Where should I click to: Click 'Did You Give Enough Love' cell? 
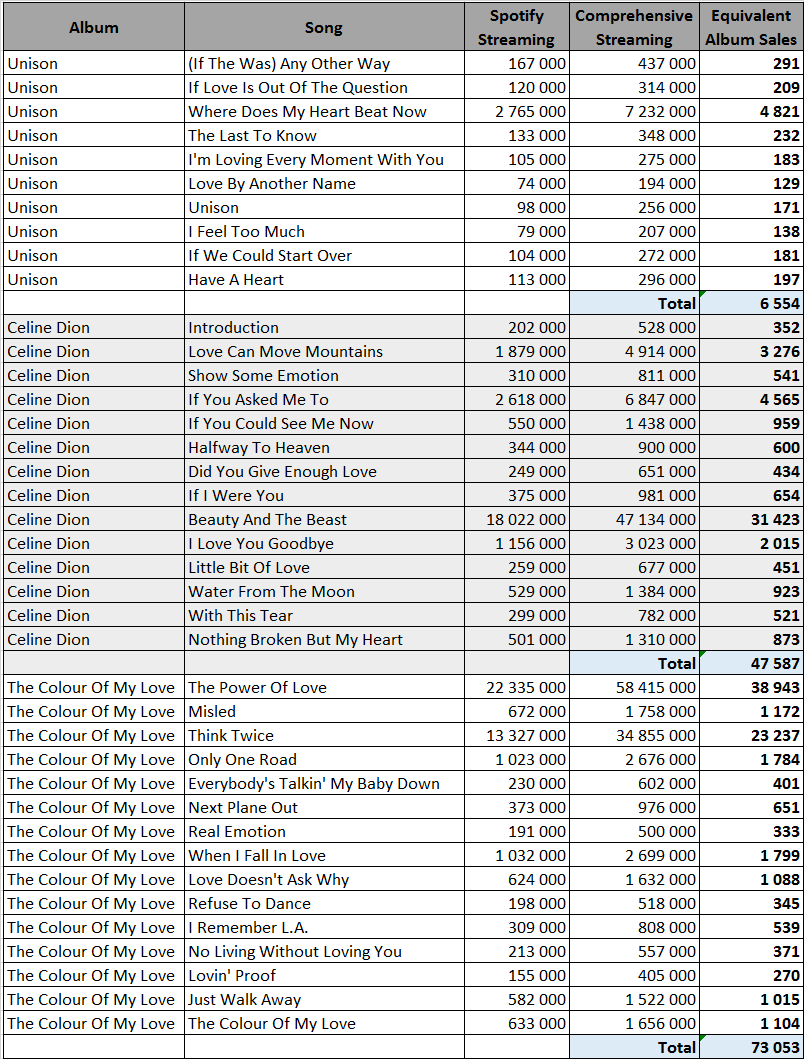tap(324, 471)
